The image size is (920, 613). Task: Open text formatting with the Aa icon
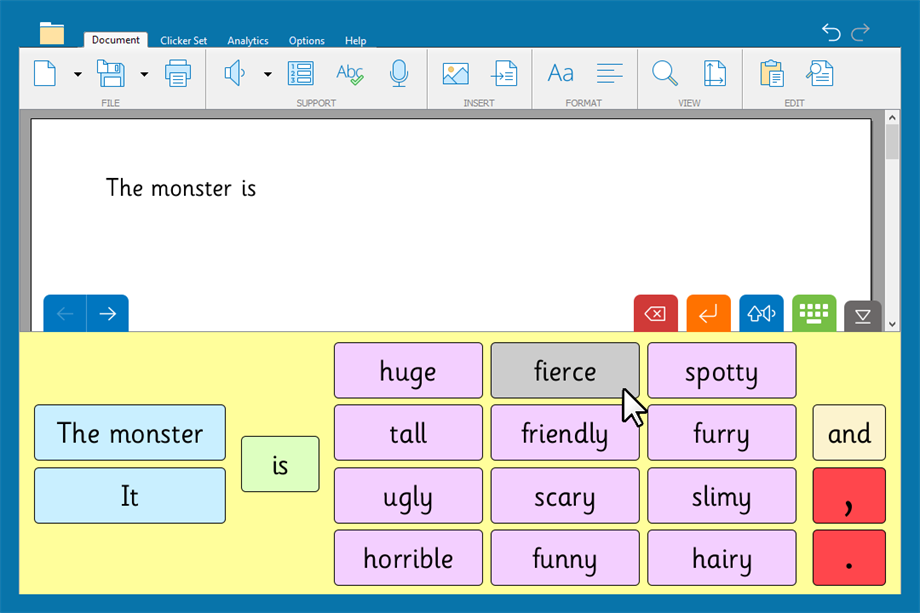click(559, 73)
